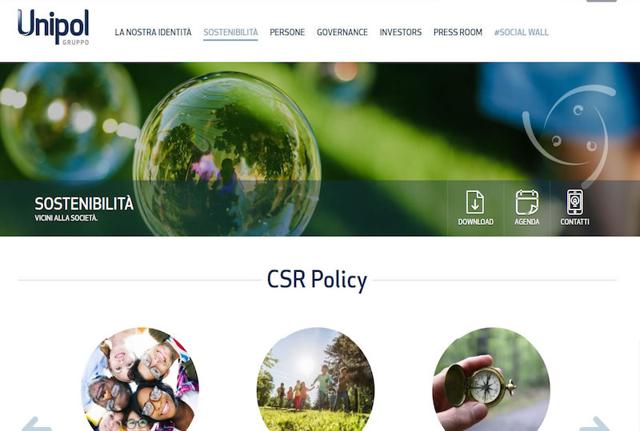This screenshot has width=640, height=431.
Task: Open La Nostra Identità menu
Action: (153, 32)
